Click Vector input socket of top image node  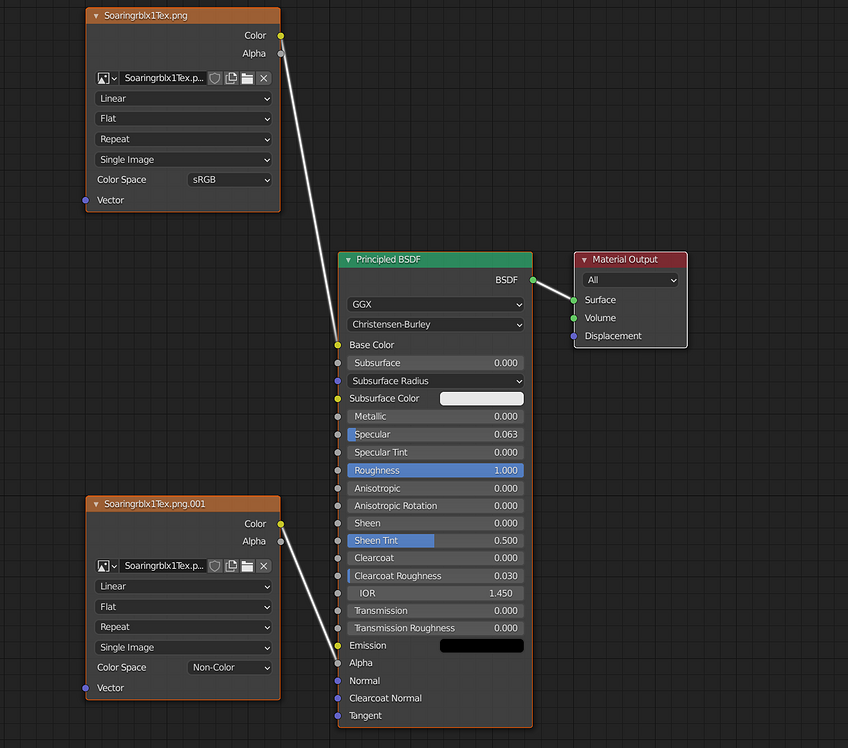(x=85, y=201)
